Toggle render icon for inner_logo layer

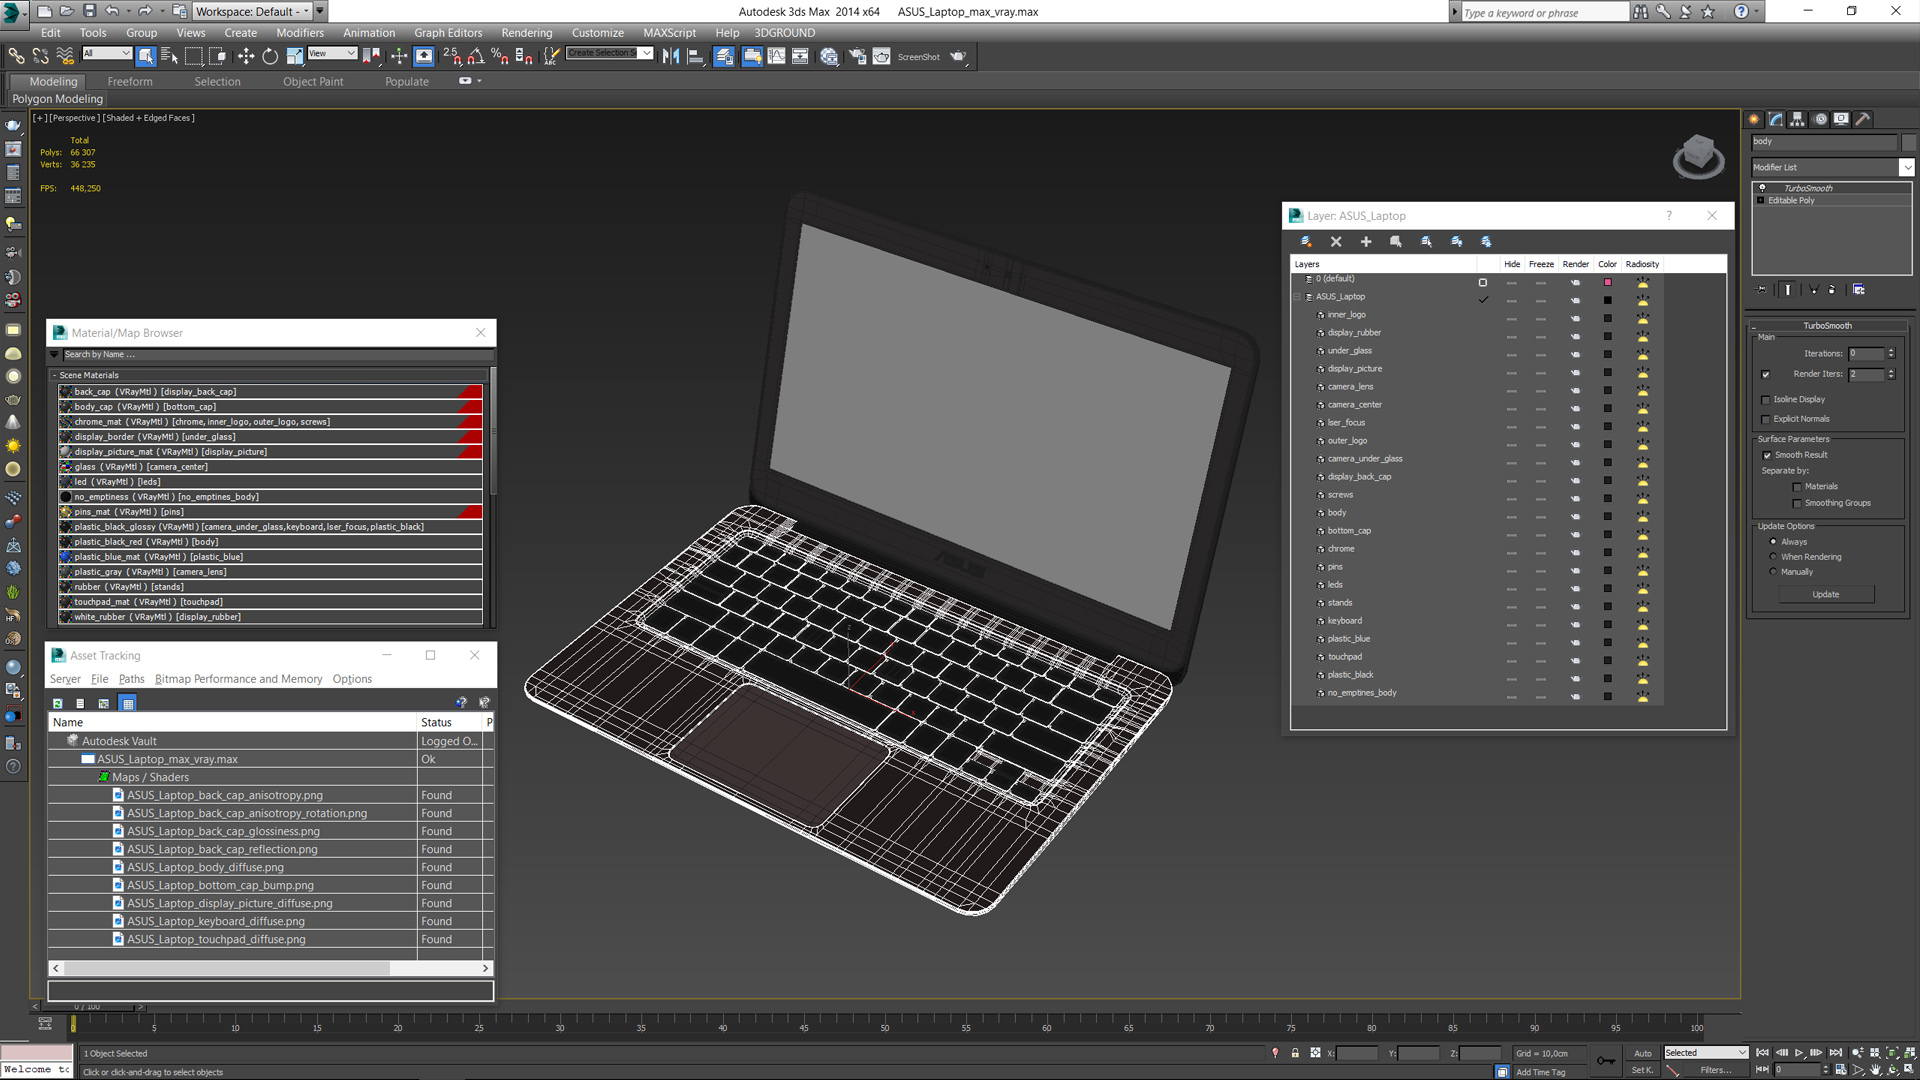click(1575, 318)
